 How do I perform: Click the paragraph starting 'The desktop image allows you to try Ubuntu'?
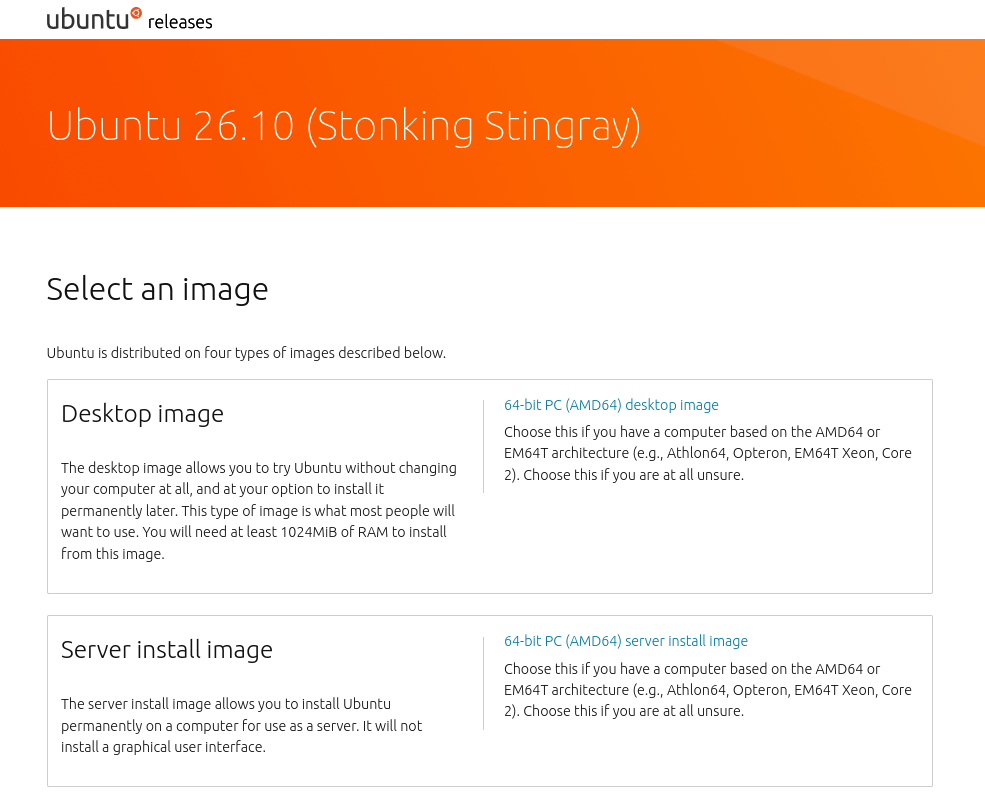coord(259,511)
